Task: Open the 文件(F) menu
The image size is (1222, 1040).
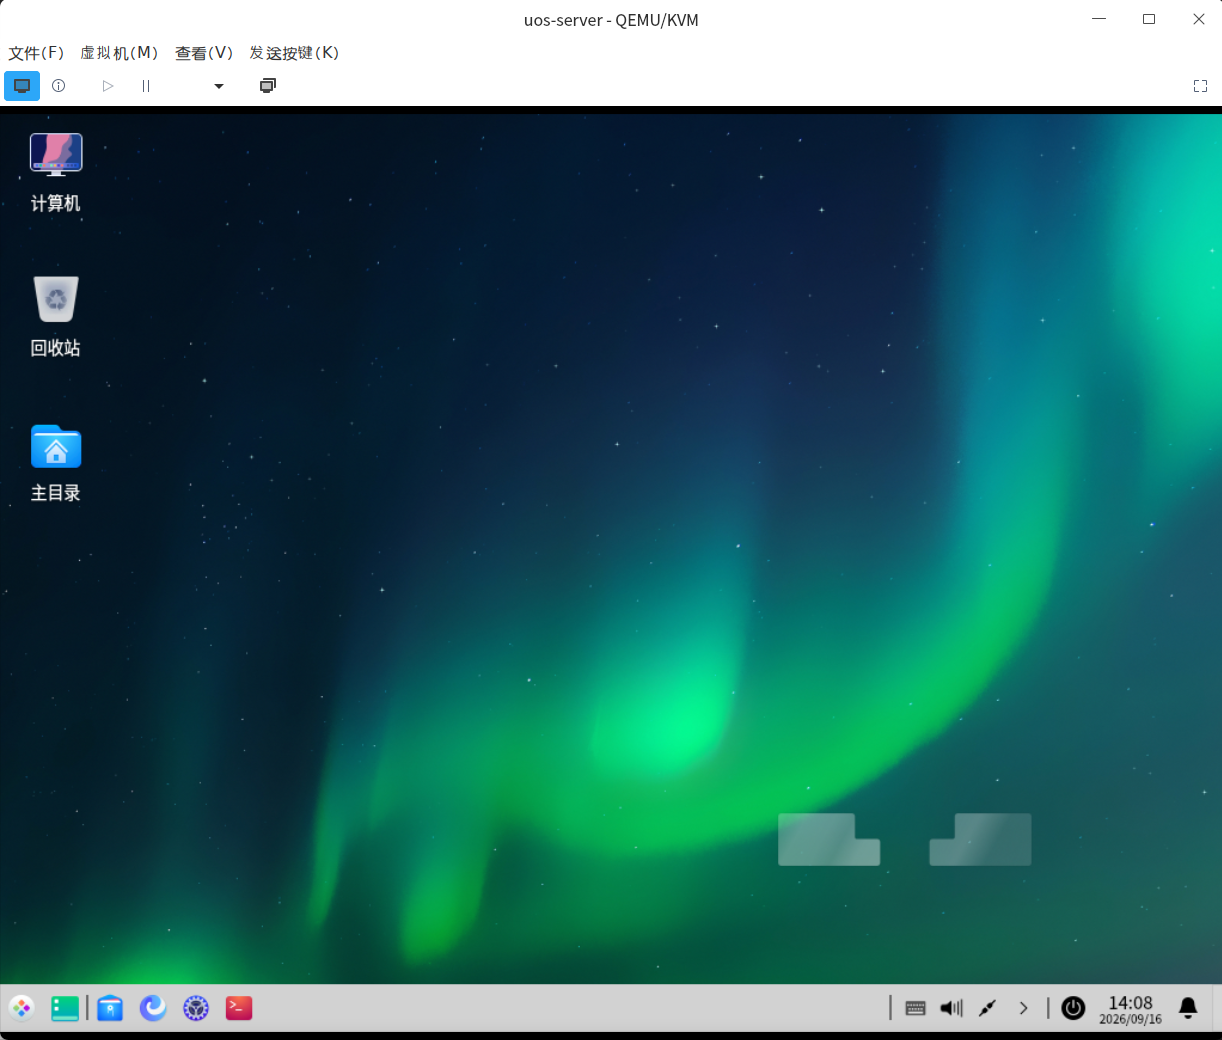Action: (36, 53)
